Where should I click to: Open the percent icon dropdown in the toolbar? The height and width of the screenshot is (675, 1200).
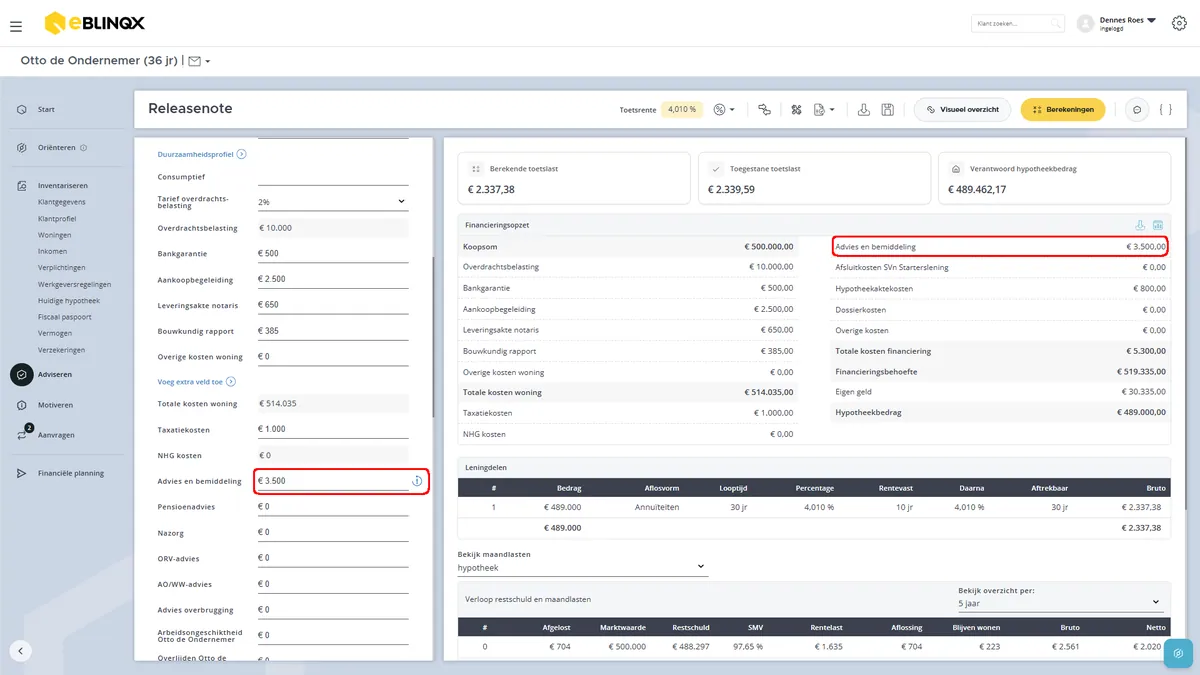pos(724,109)
